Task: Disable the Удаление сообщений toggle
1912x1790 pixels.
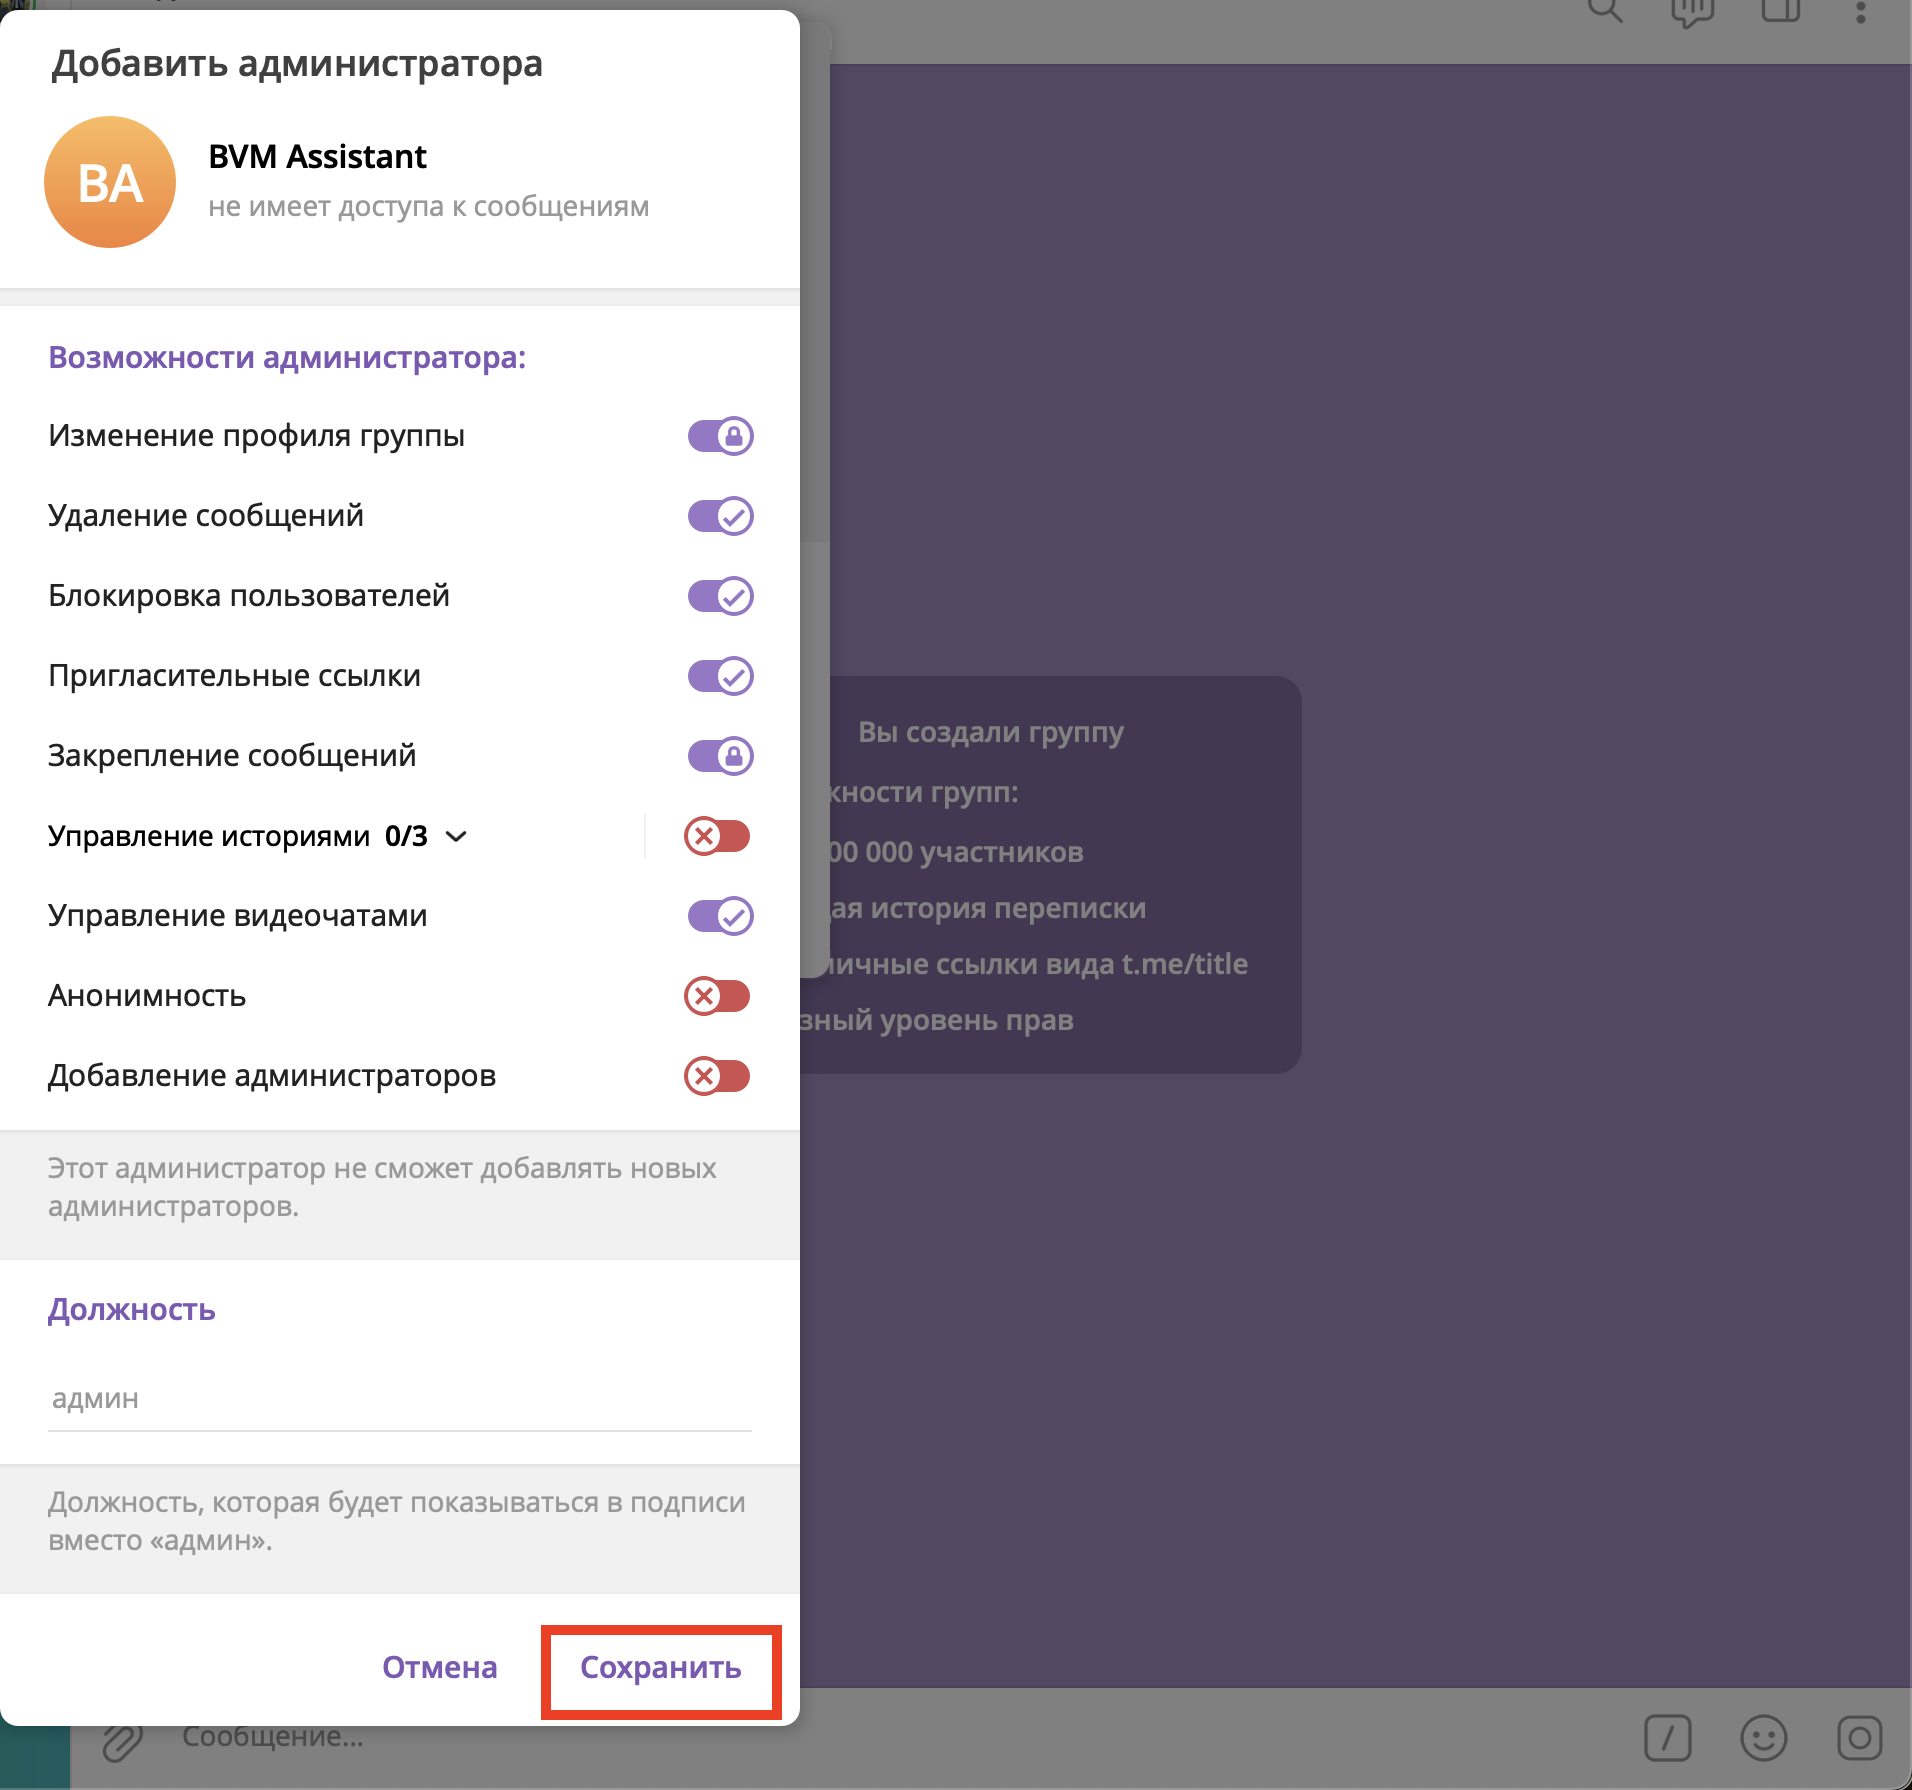Action: coord(720,516)
